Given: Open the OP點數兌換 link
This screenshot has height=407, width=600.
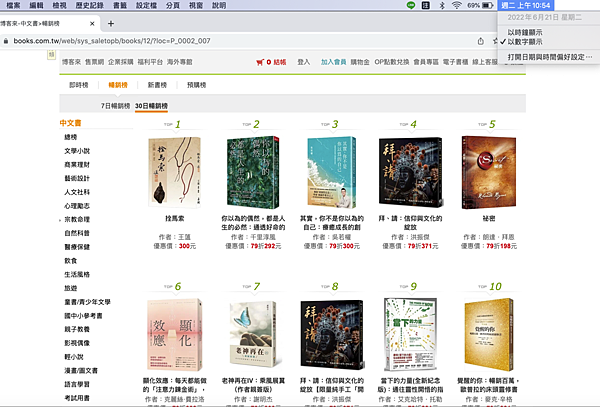Looking at the screenshot, I should [391, 62].
